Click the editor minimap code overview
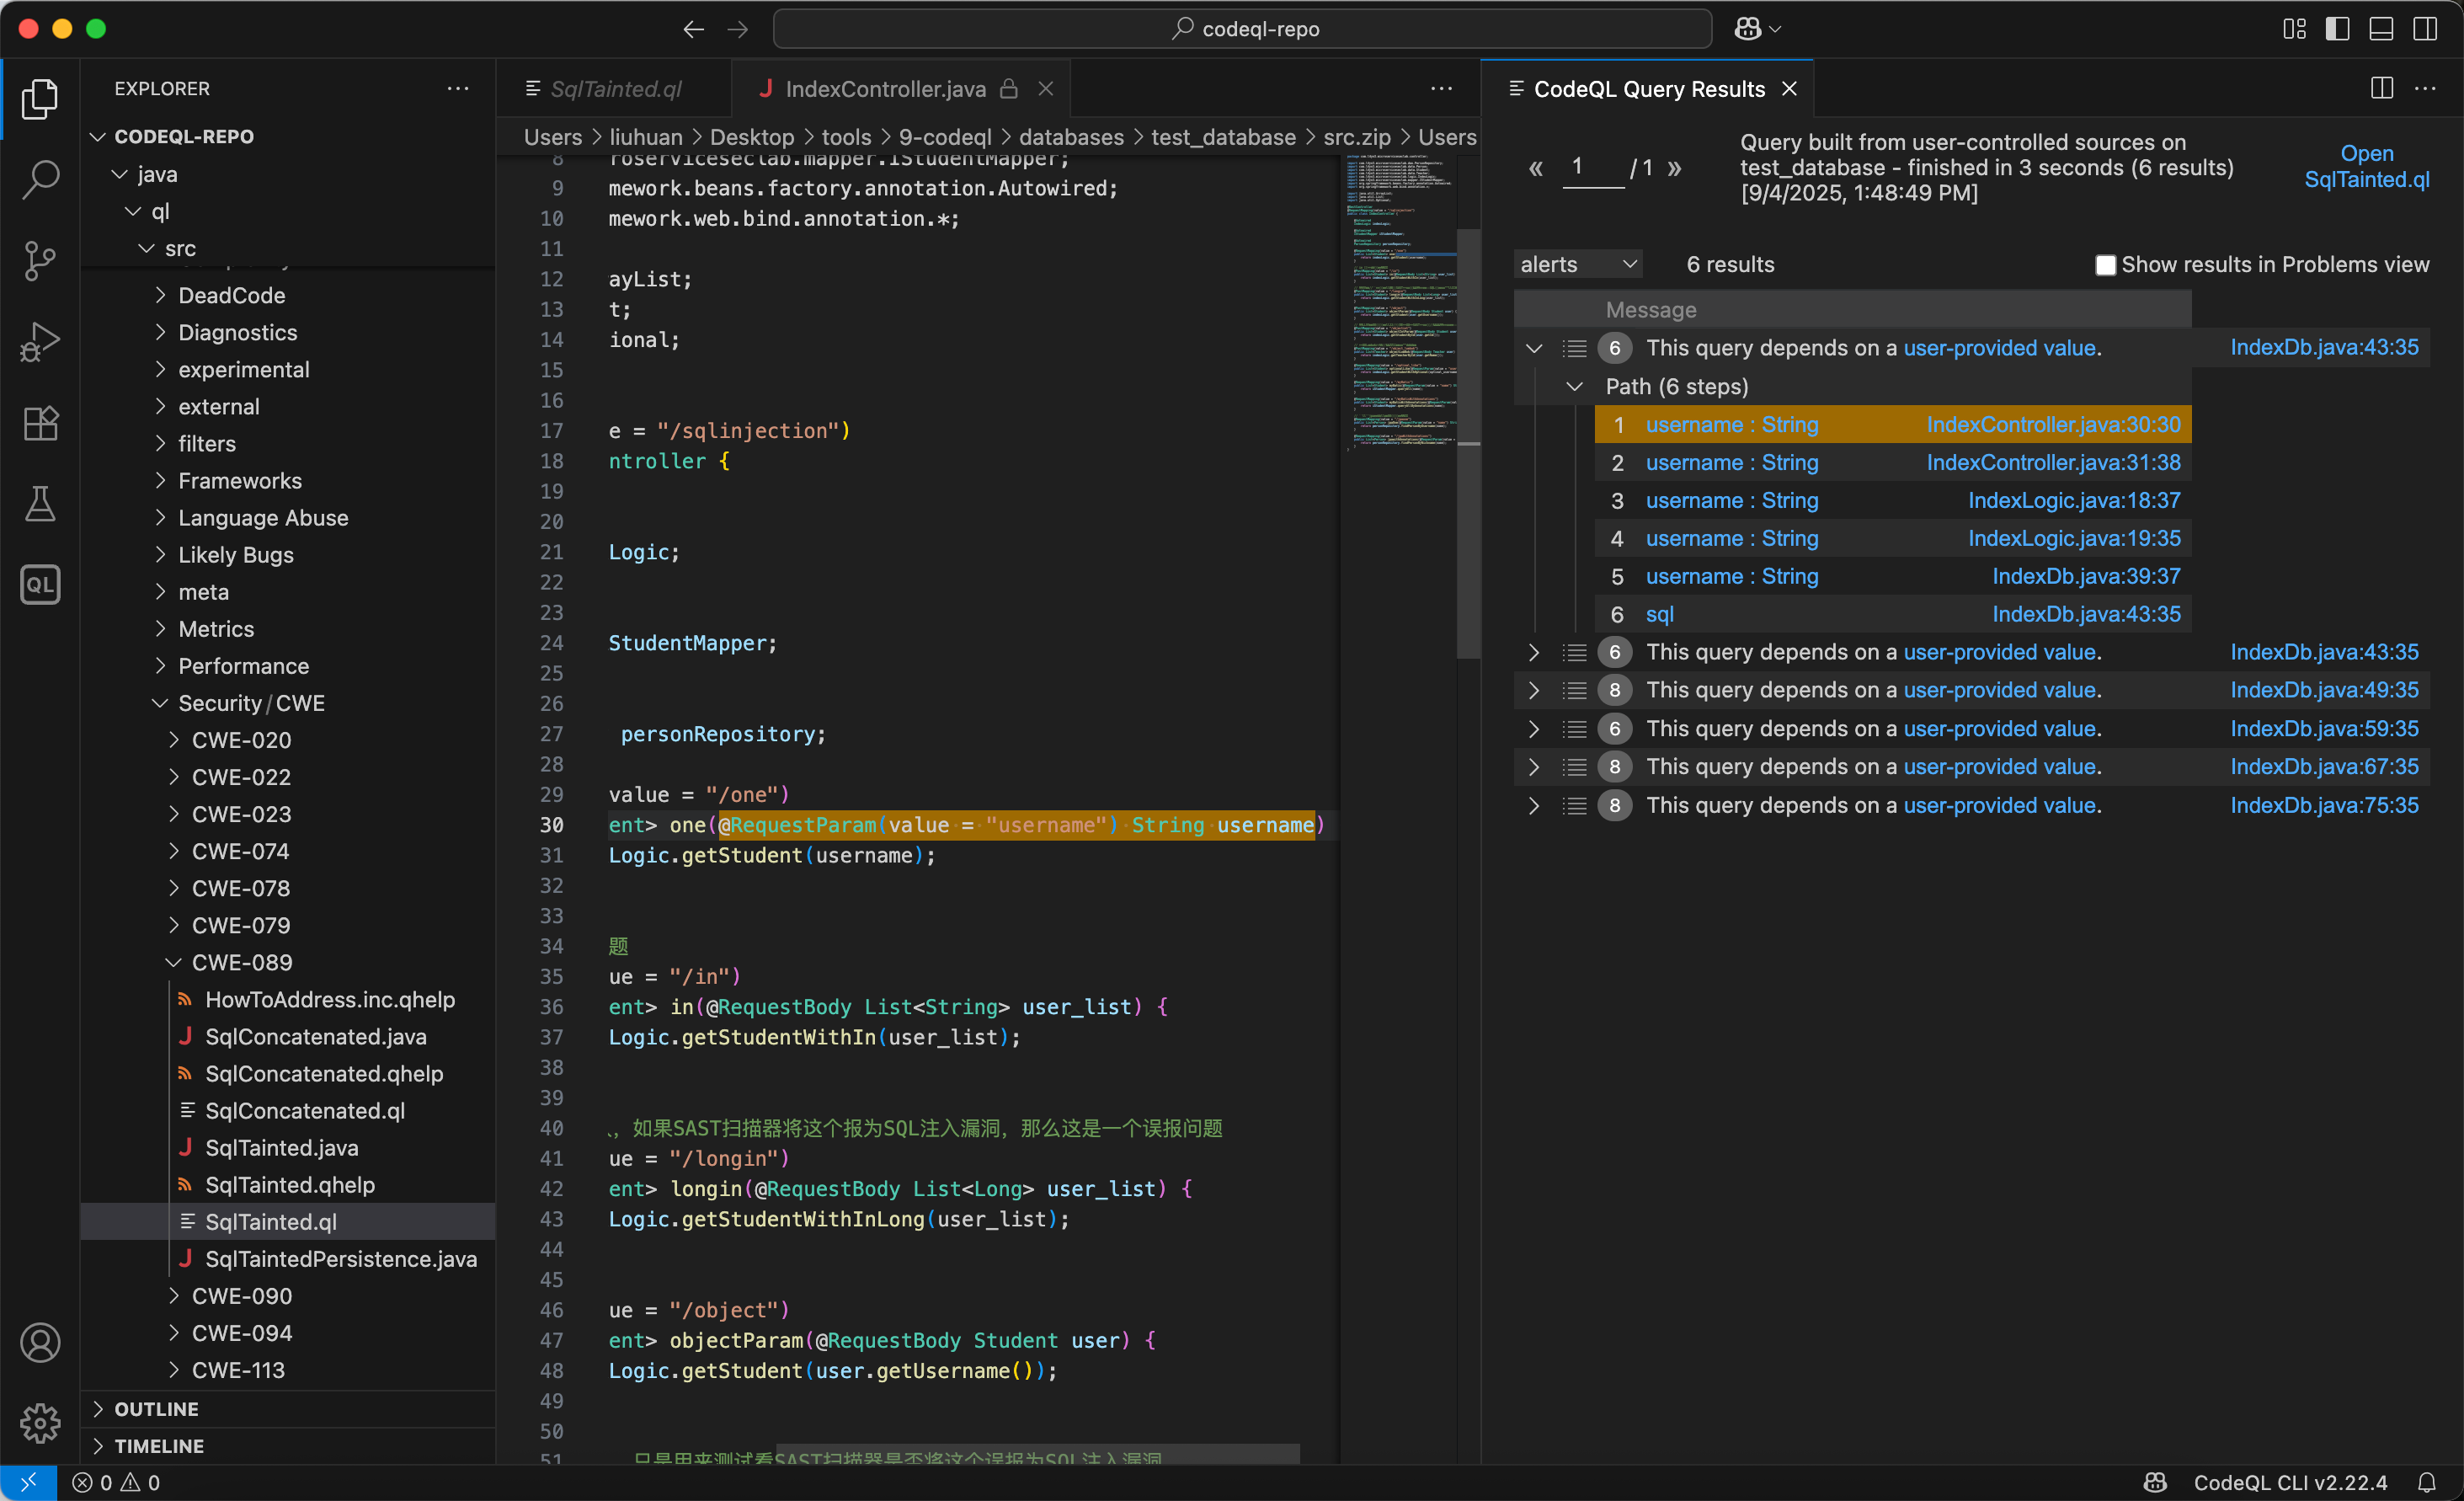The image size is (2464, 1501). coord(1400,305)
